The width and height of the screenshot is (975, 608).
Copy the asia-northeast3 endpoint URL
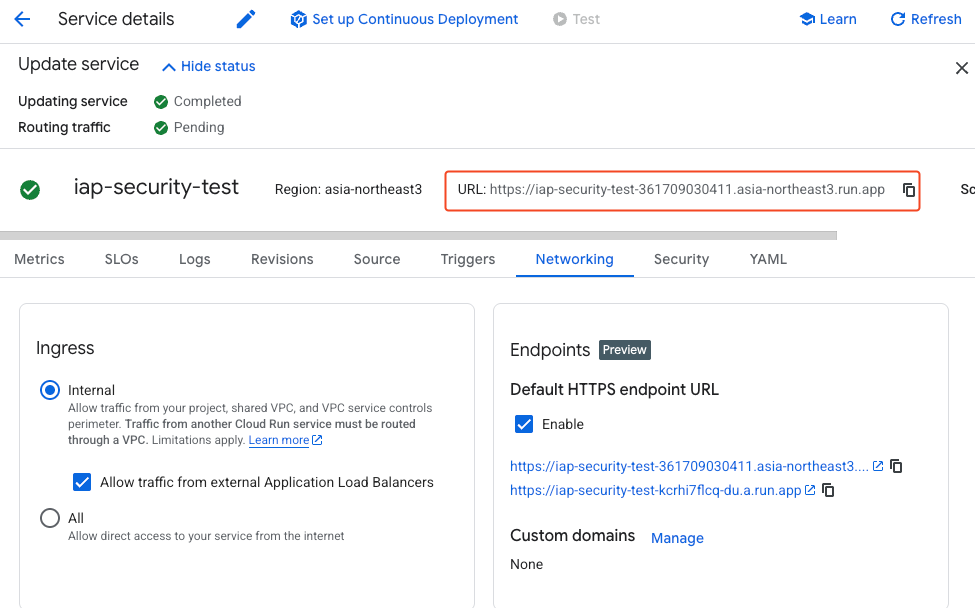point(896,466)
